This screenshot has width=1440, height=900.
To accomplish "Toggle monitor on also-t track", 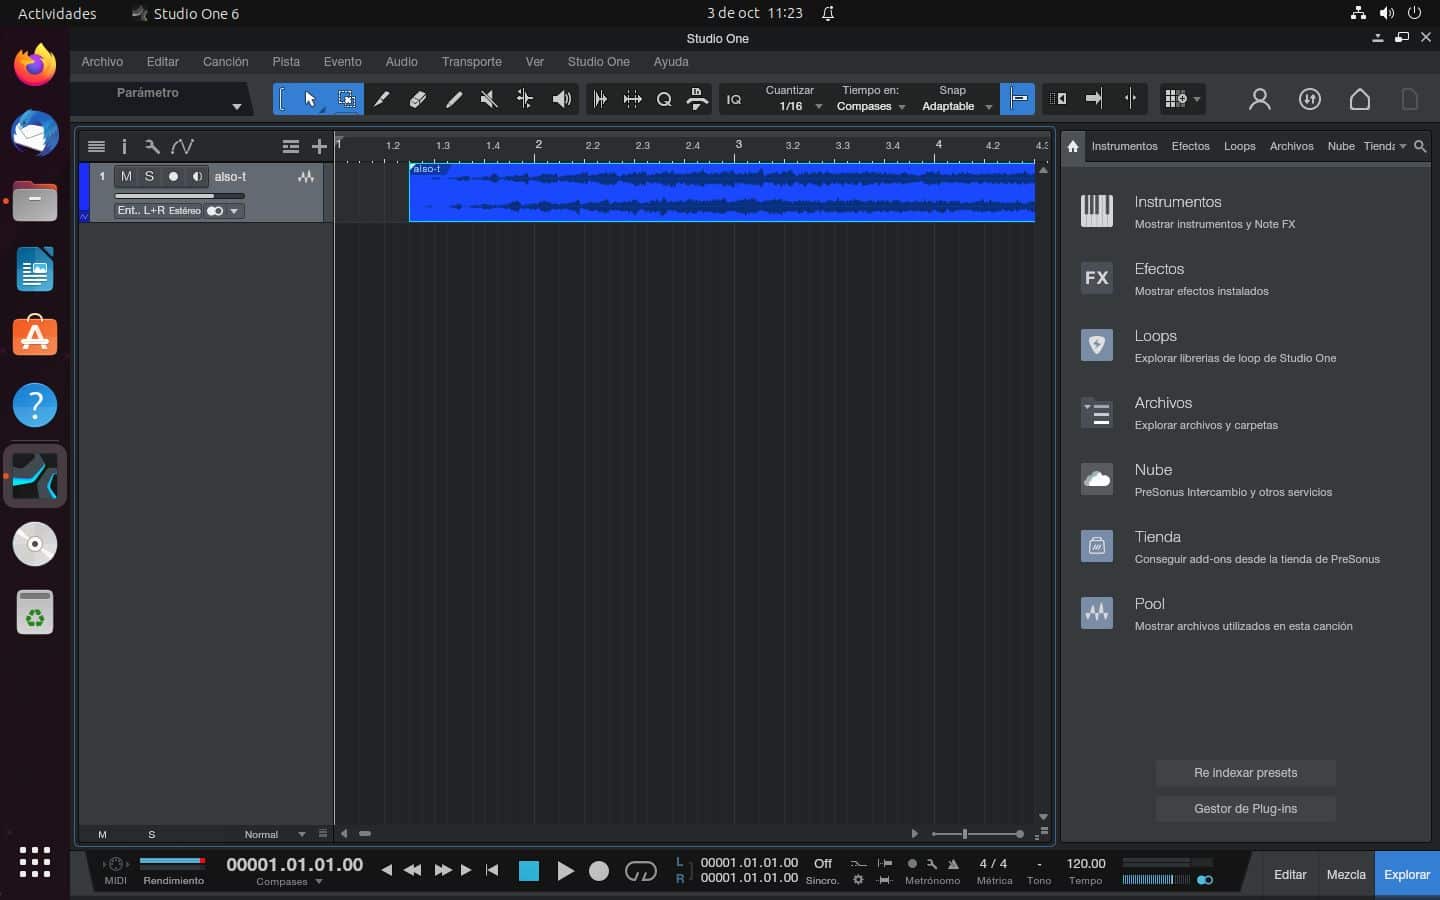I will click(197, 177).
